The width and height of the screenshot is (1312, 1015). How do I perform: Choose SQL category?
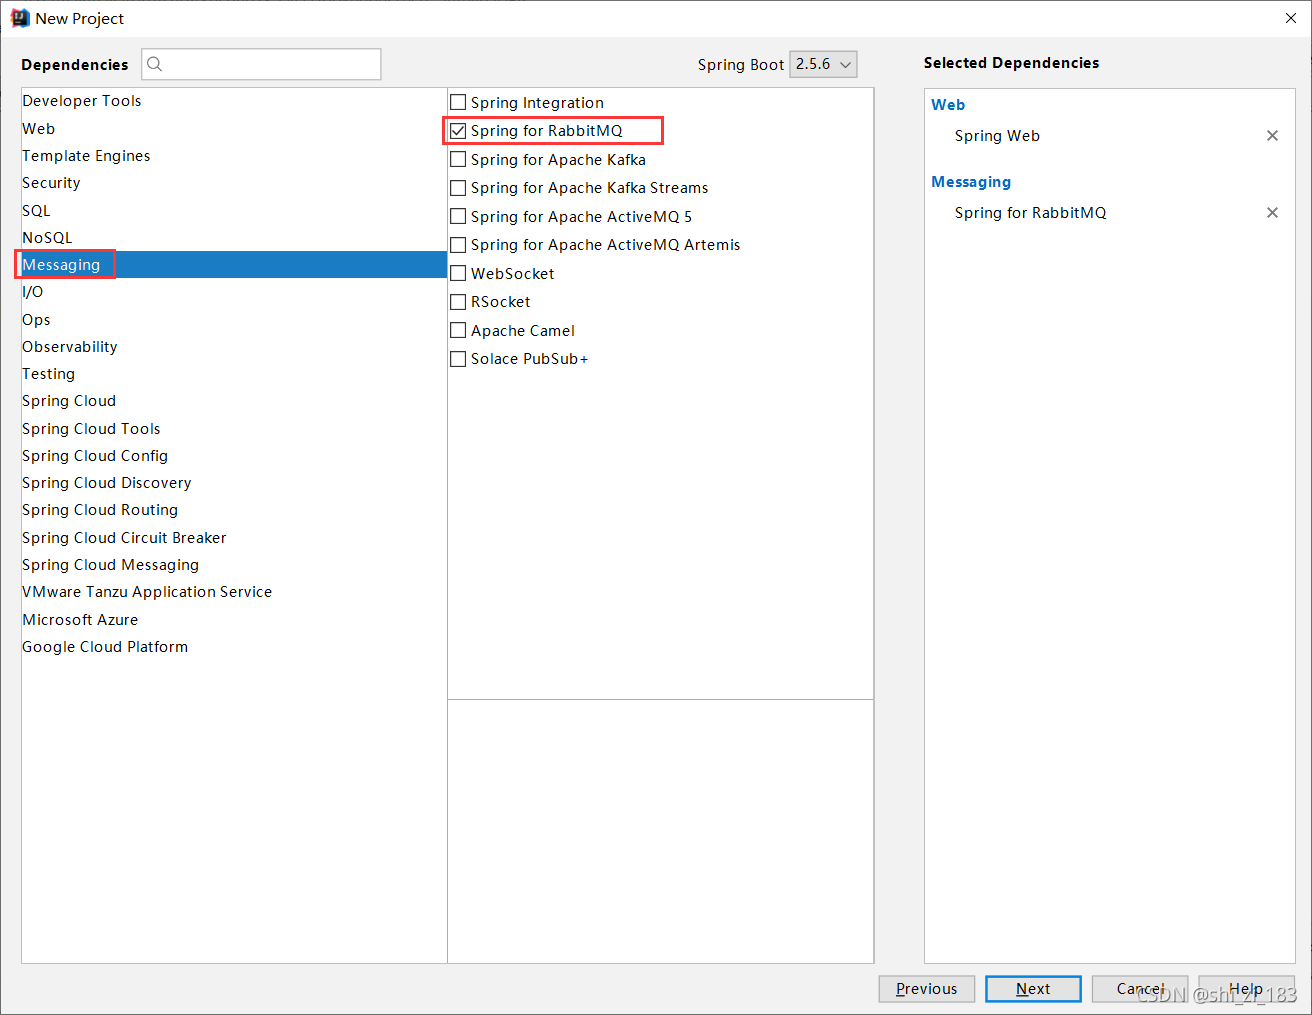[234, 211]
